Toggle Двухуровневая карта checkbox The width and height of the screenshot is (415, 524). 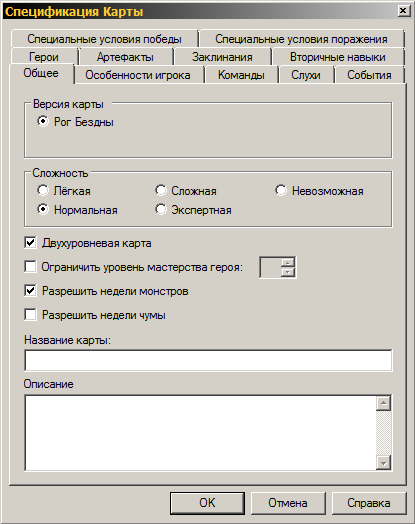tap(30, 243)
